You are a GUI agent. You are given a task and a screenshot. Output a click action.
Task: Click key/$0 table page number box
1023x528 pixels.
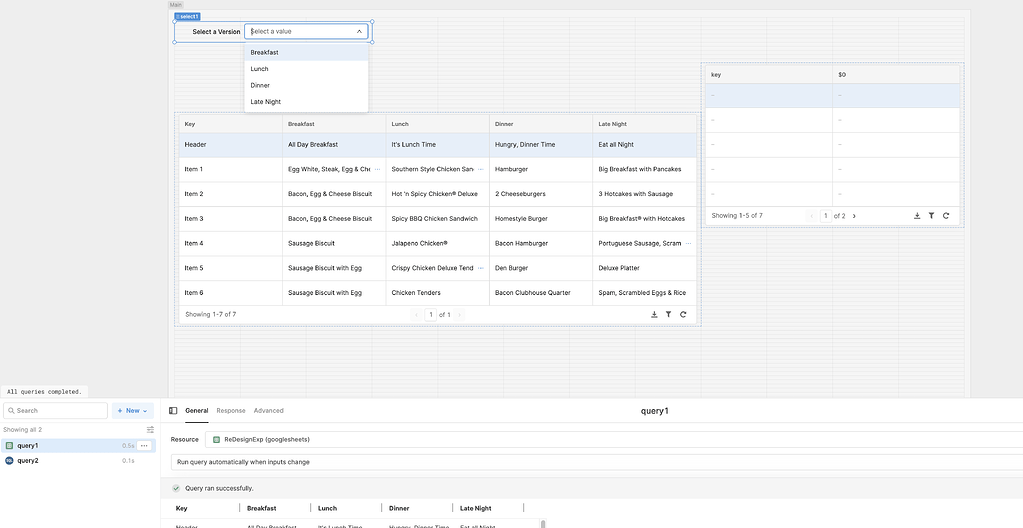click(826, 215)
